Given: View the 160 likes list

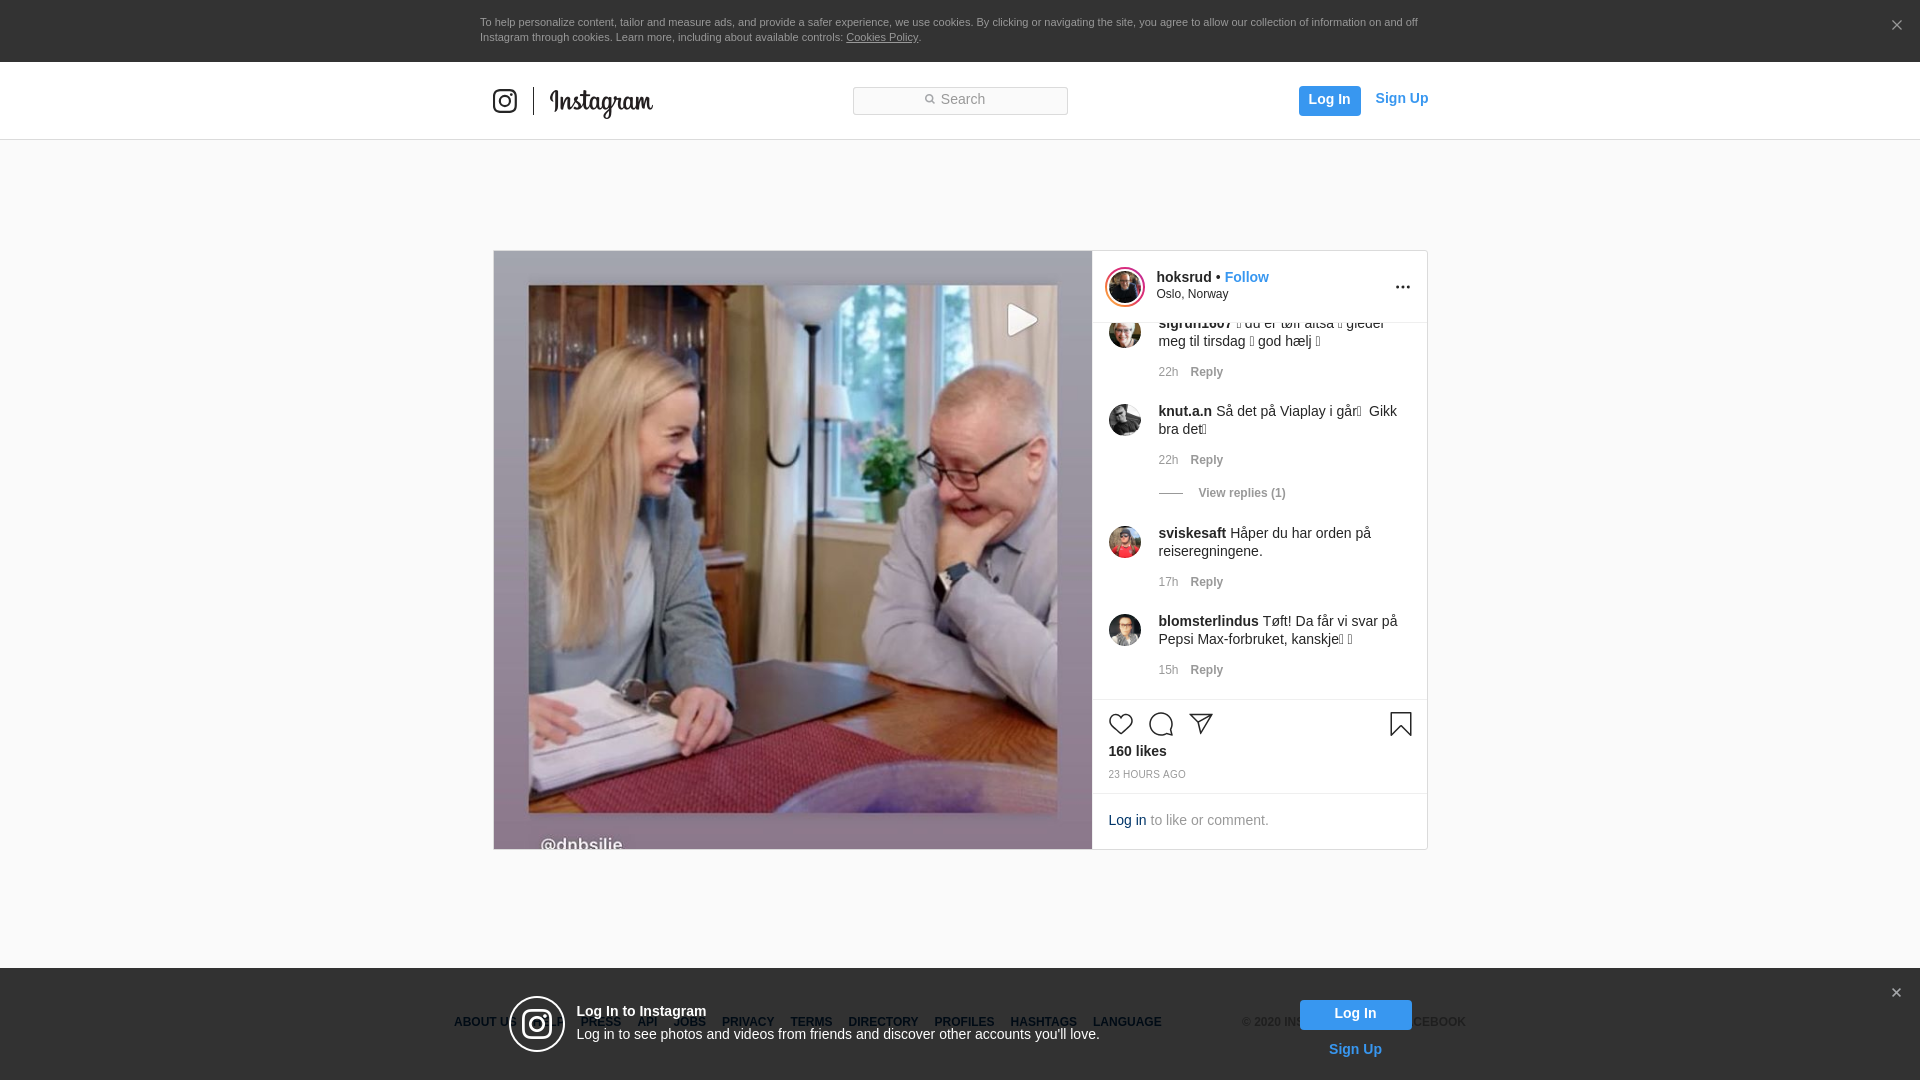Looking at the screenshot, I should (x=1138, y=751).
